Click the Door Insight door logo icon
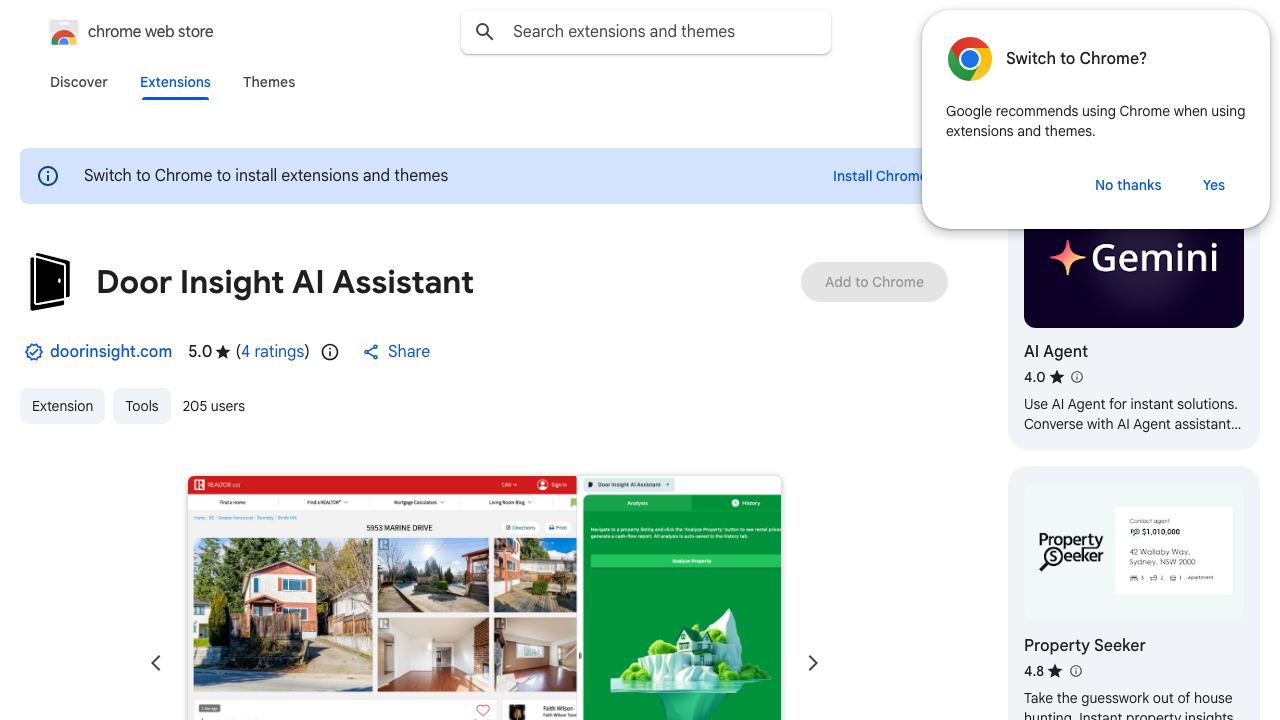 pos(49,282)
